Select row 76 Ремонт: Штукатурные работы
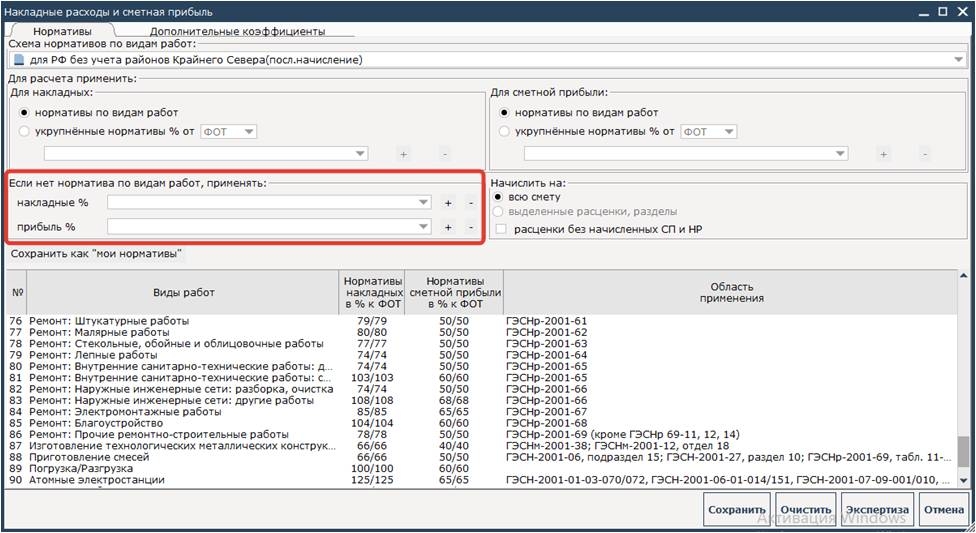 point(482,321)
